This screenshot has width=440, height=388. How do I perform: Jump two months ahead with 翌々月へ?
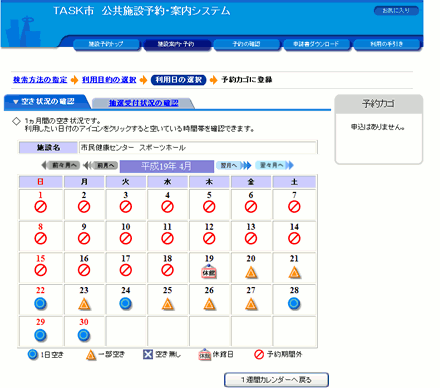(x=274, y=165)
